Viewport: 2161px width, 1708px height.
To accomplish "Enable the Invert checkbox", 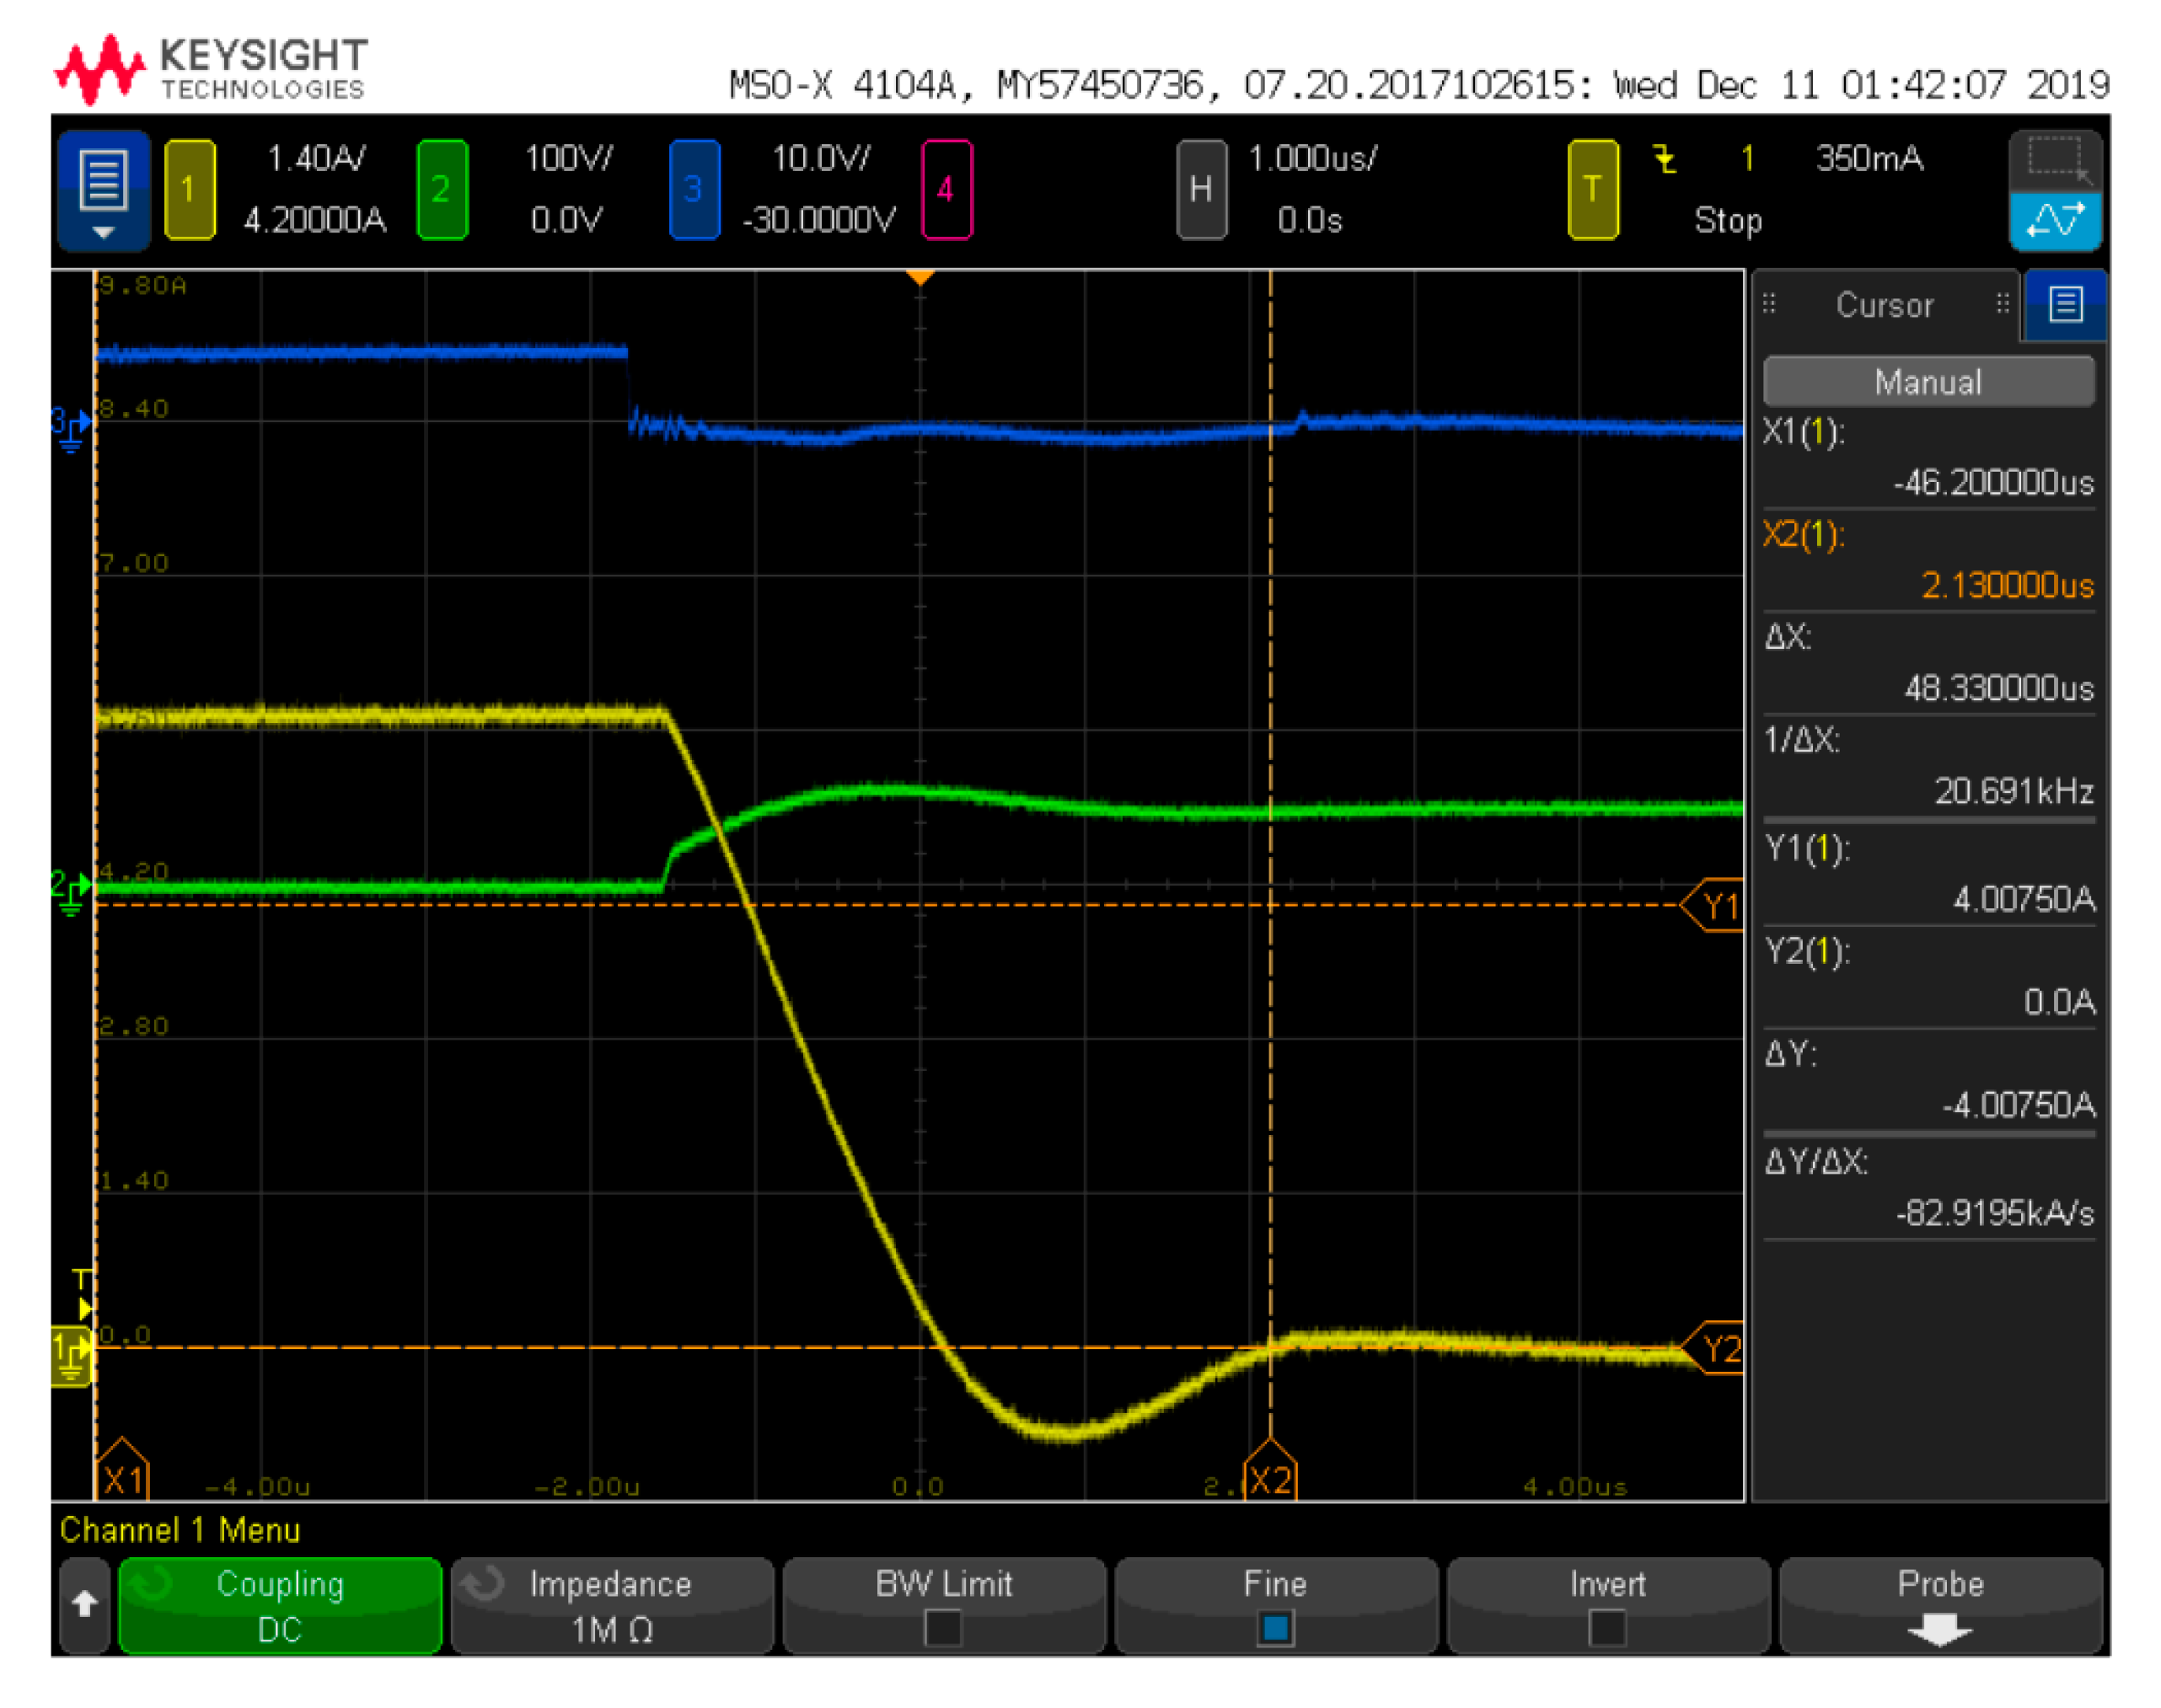I will pyautogui.click(x=1607, y=1628).
